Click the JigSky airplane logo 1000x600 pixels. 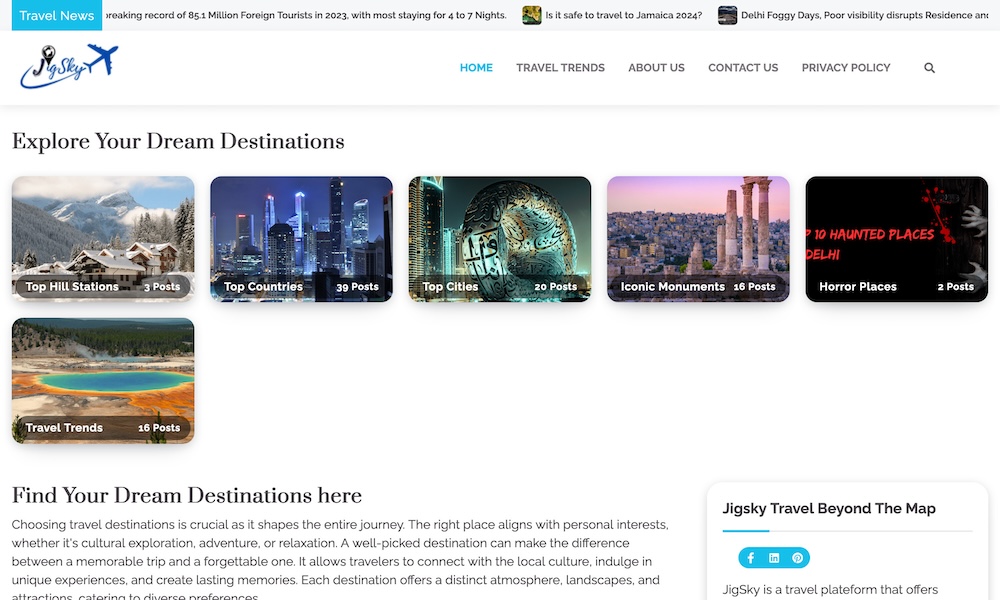pyautogui.click(x=68, y=67)
